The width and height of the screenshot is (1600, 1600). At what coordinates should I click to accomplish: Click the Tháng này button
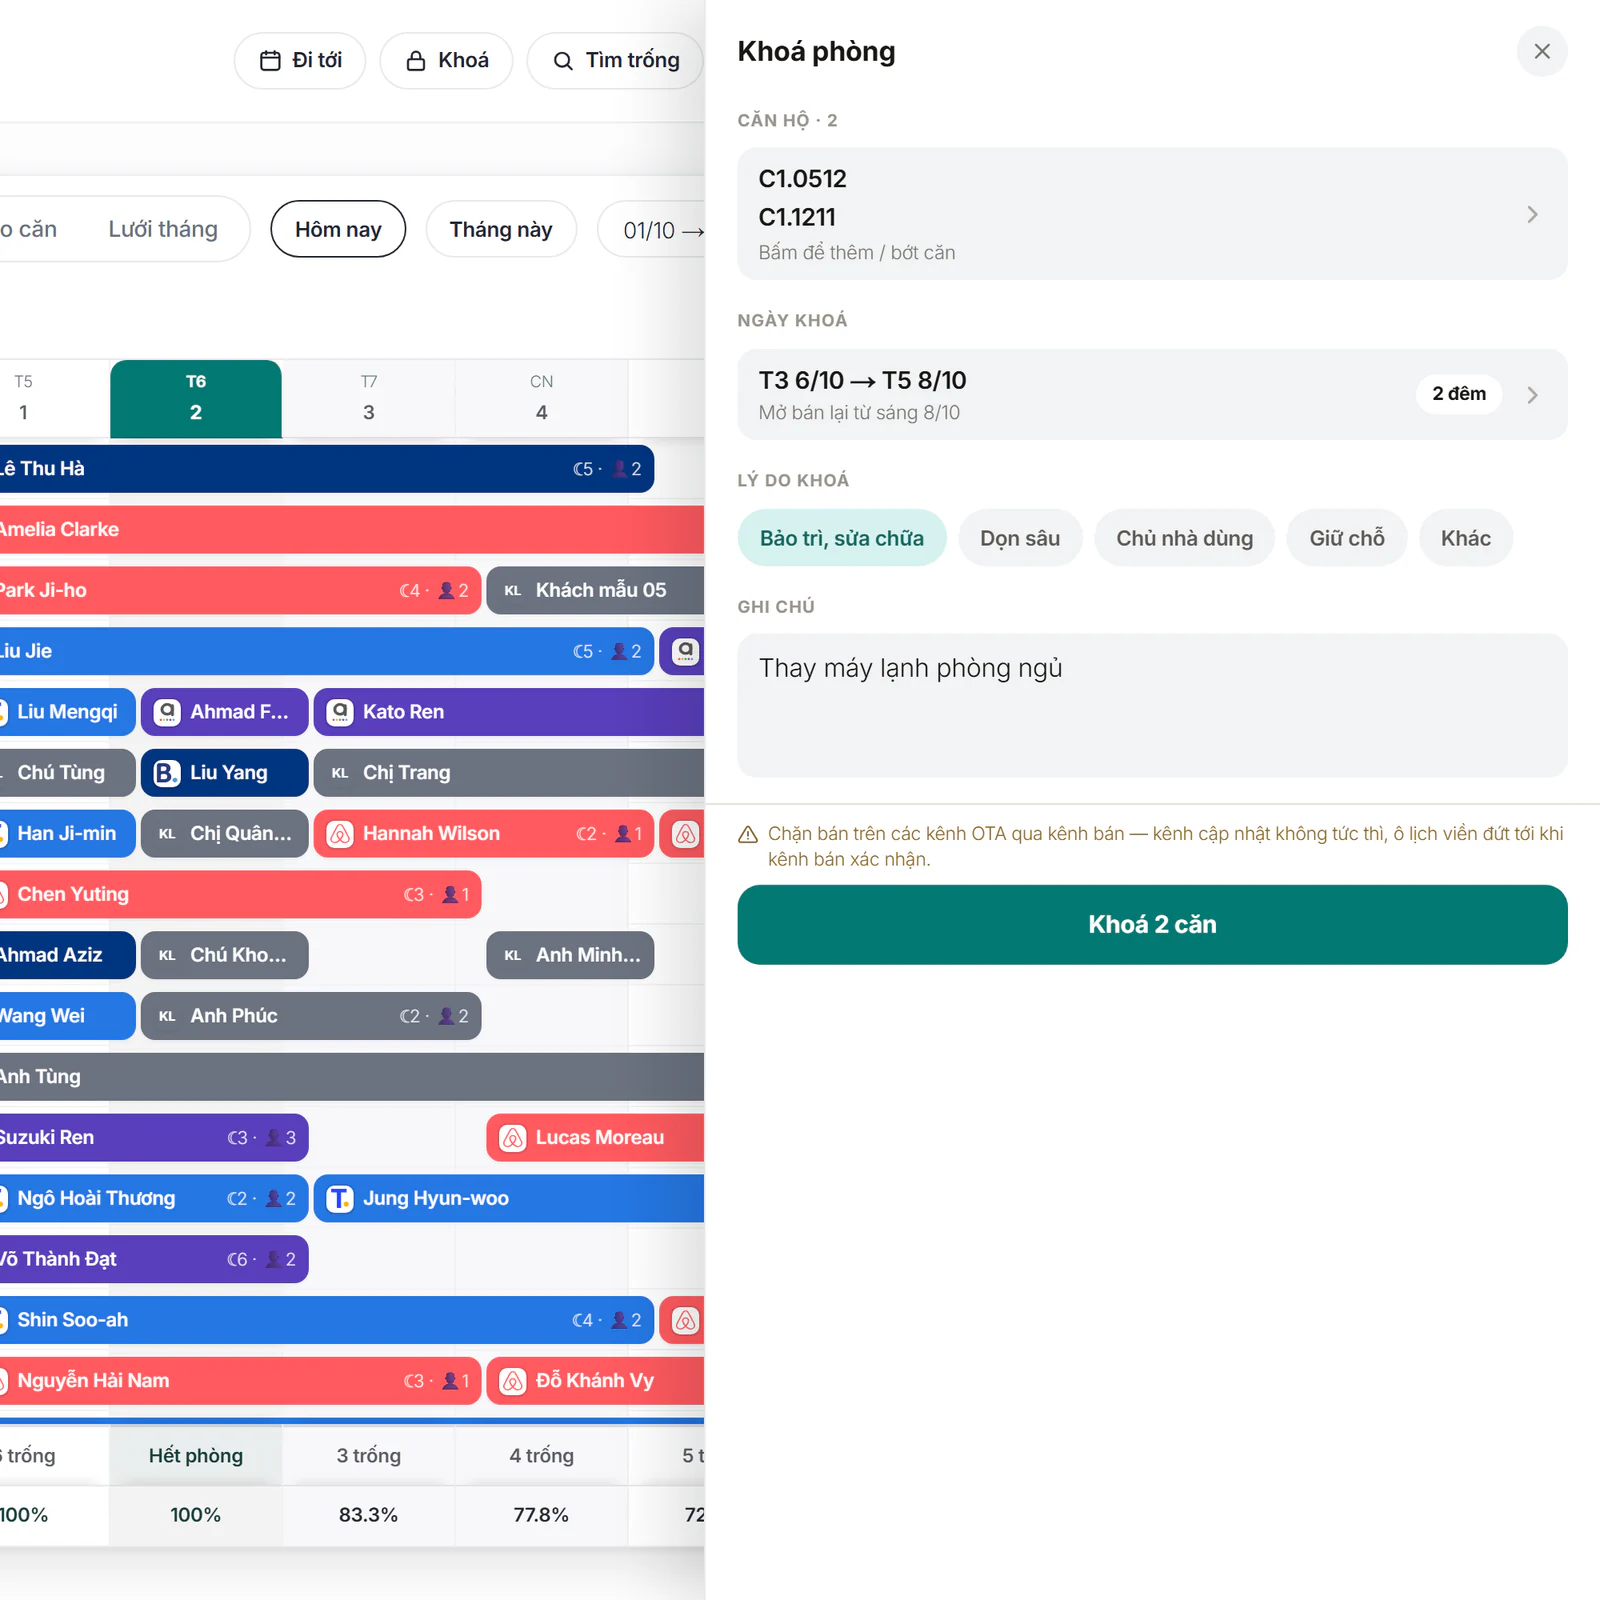(x=501, y=229)
